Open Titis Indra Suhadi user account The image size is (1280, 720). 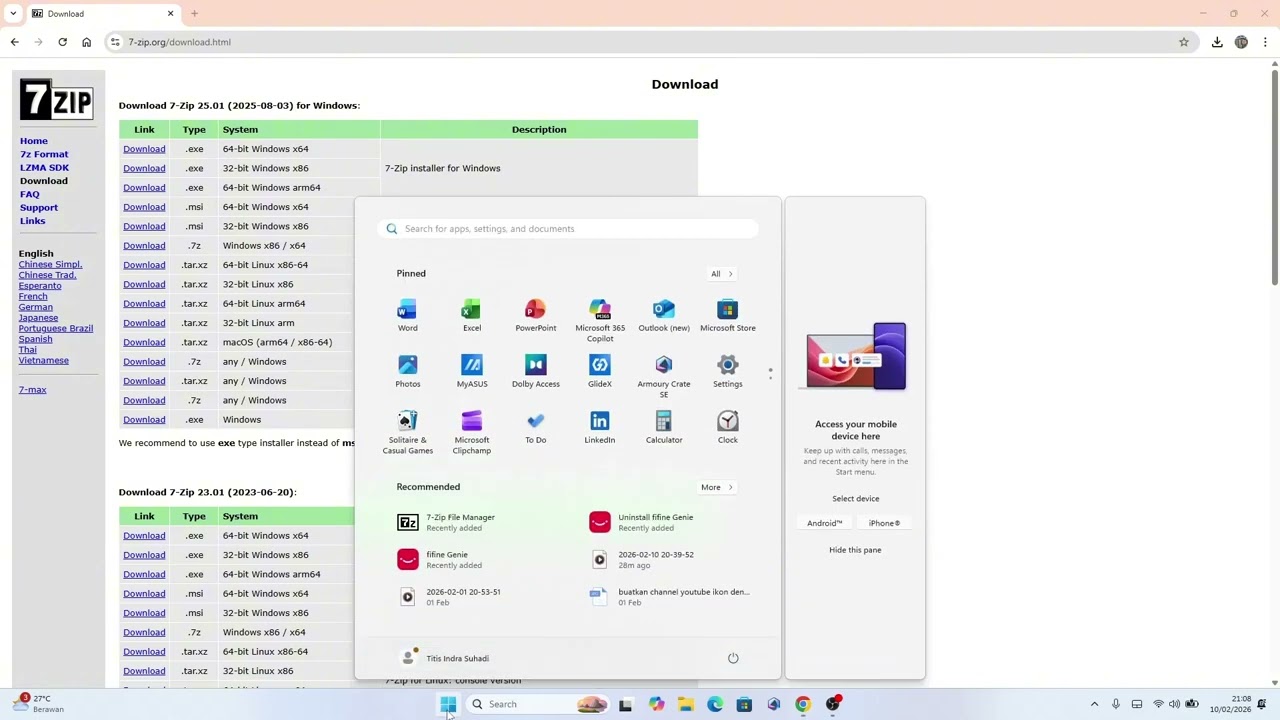coord(445,658)
